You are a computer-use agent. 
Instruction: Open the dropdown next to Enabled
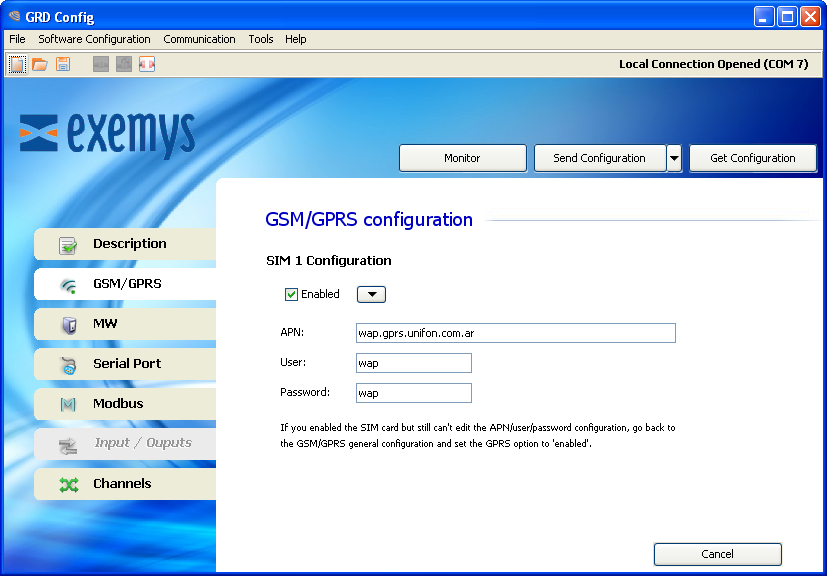click(x=371, y=294)
